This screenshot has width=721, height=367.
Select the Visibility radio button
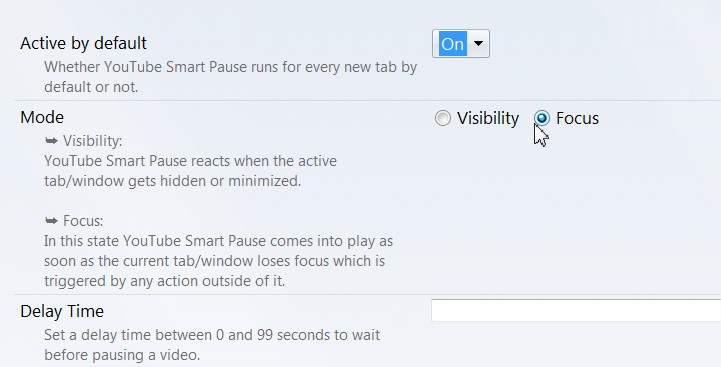[x=442, y=118]
